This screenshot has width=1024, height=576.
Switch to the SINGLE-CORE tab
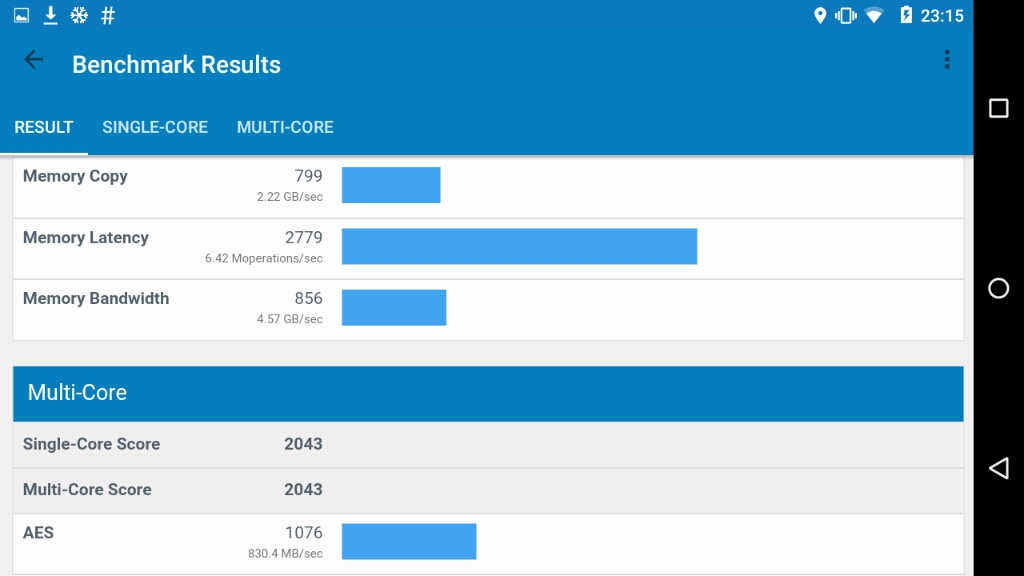pyautogui.click(x=155, y=127)
